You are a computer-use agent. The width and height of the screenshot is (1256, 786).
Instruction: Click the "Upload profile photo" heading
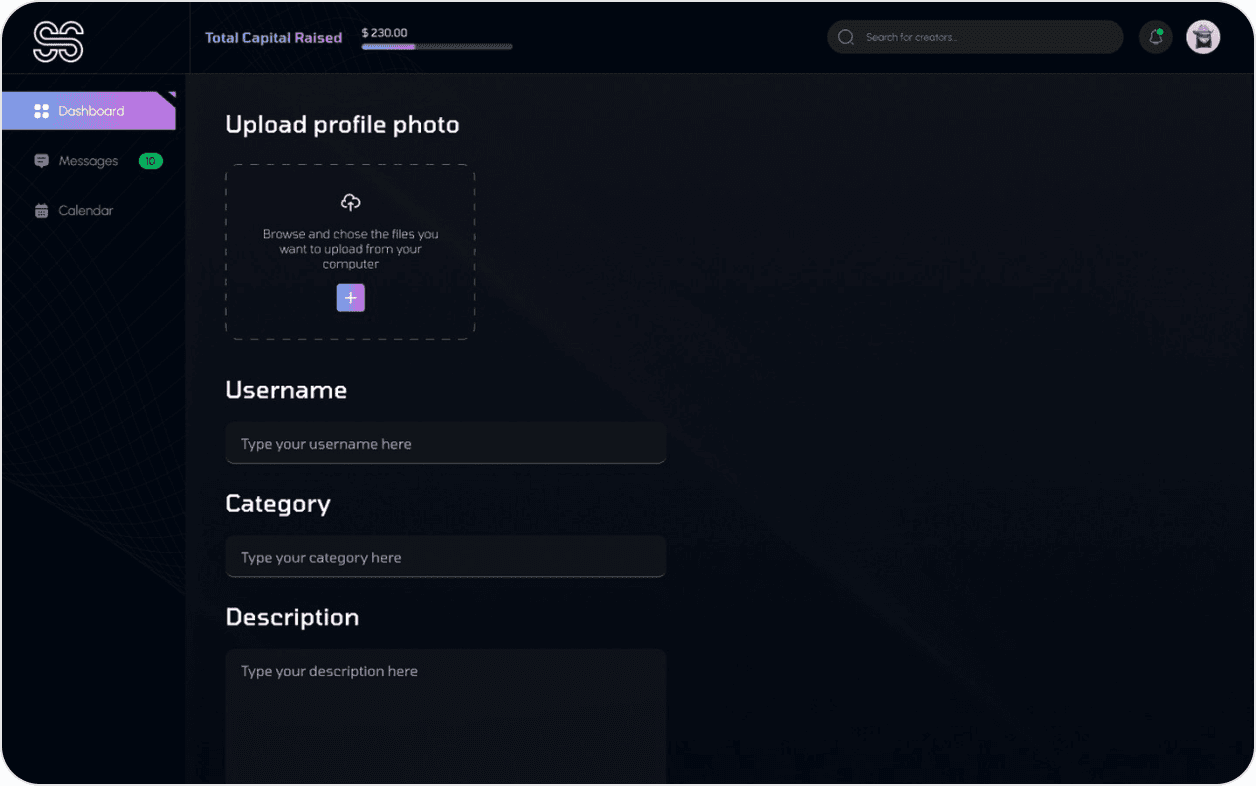coord(342,125)
